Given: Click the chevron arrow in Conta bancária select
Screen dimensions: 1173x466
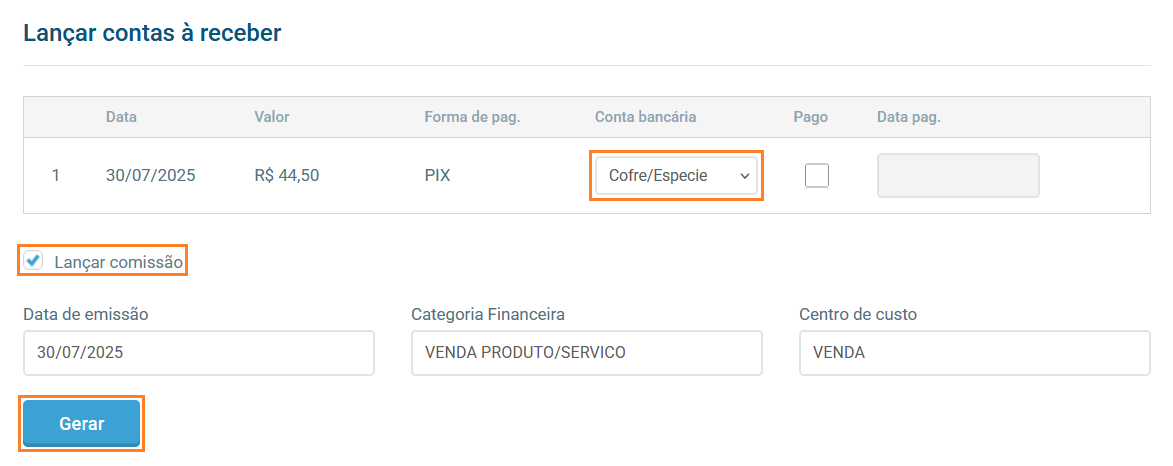Looking at the screenshot, I should [744, 176].
